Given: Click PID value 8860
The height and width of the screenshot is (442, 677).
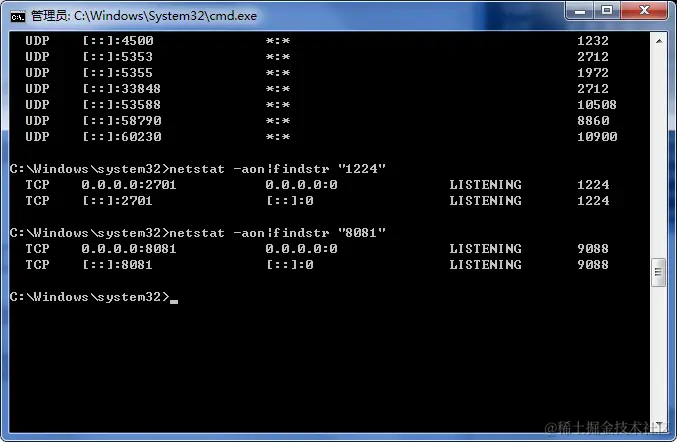Looking at the screenshot, I should 593,120.
